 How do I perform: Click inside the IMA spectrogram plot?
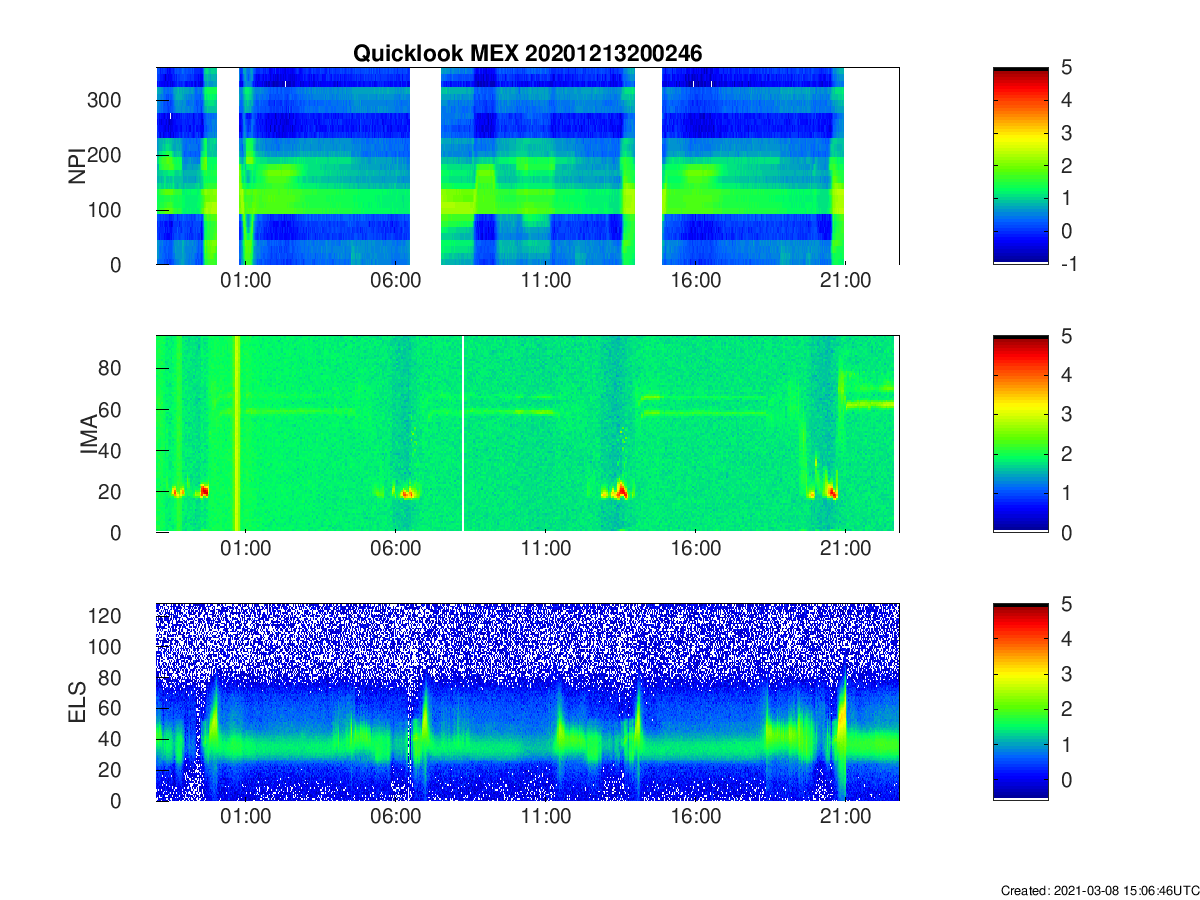point(527,434)
